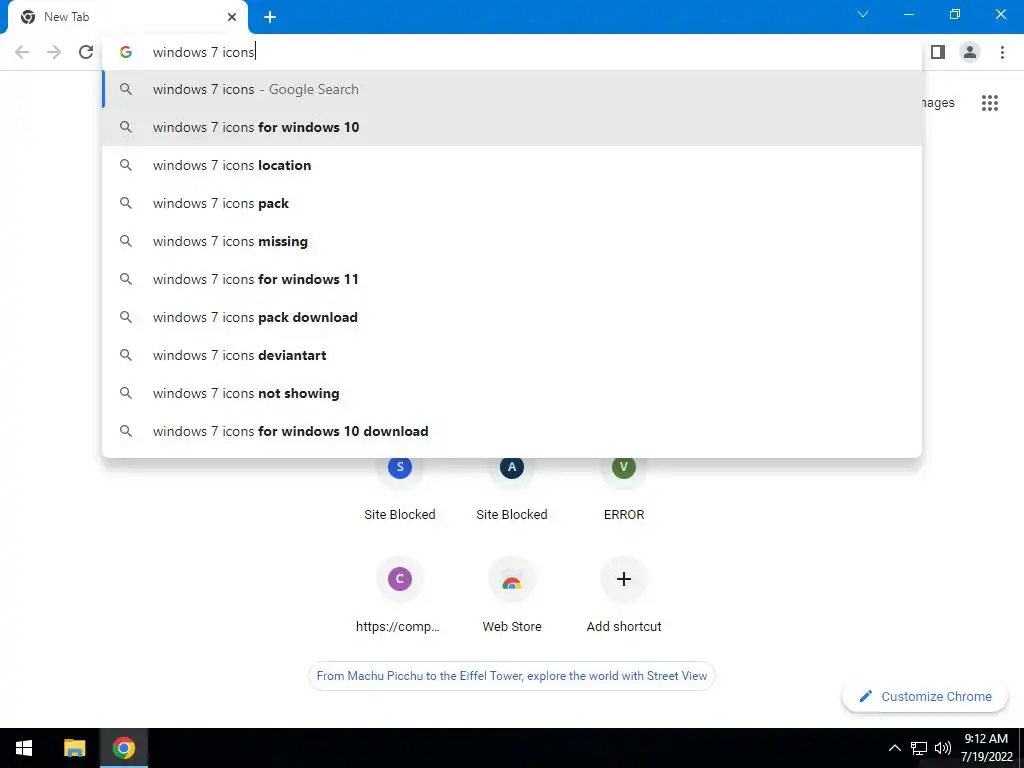Pick suggestion 'windows 7 icons not showing'
This screenshot has width=1024, height=768.
512,393
